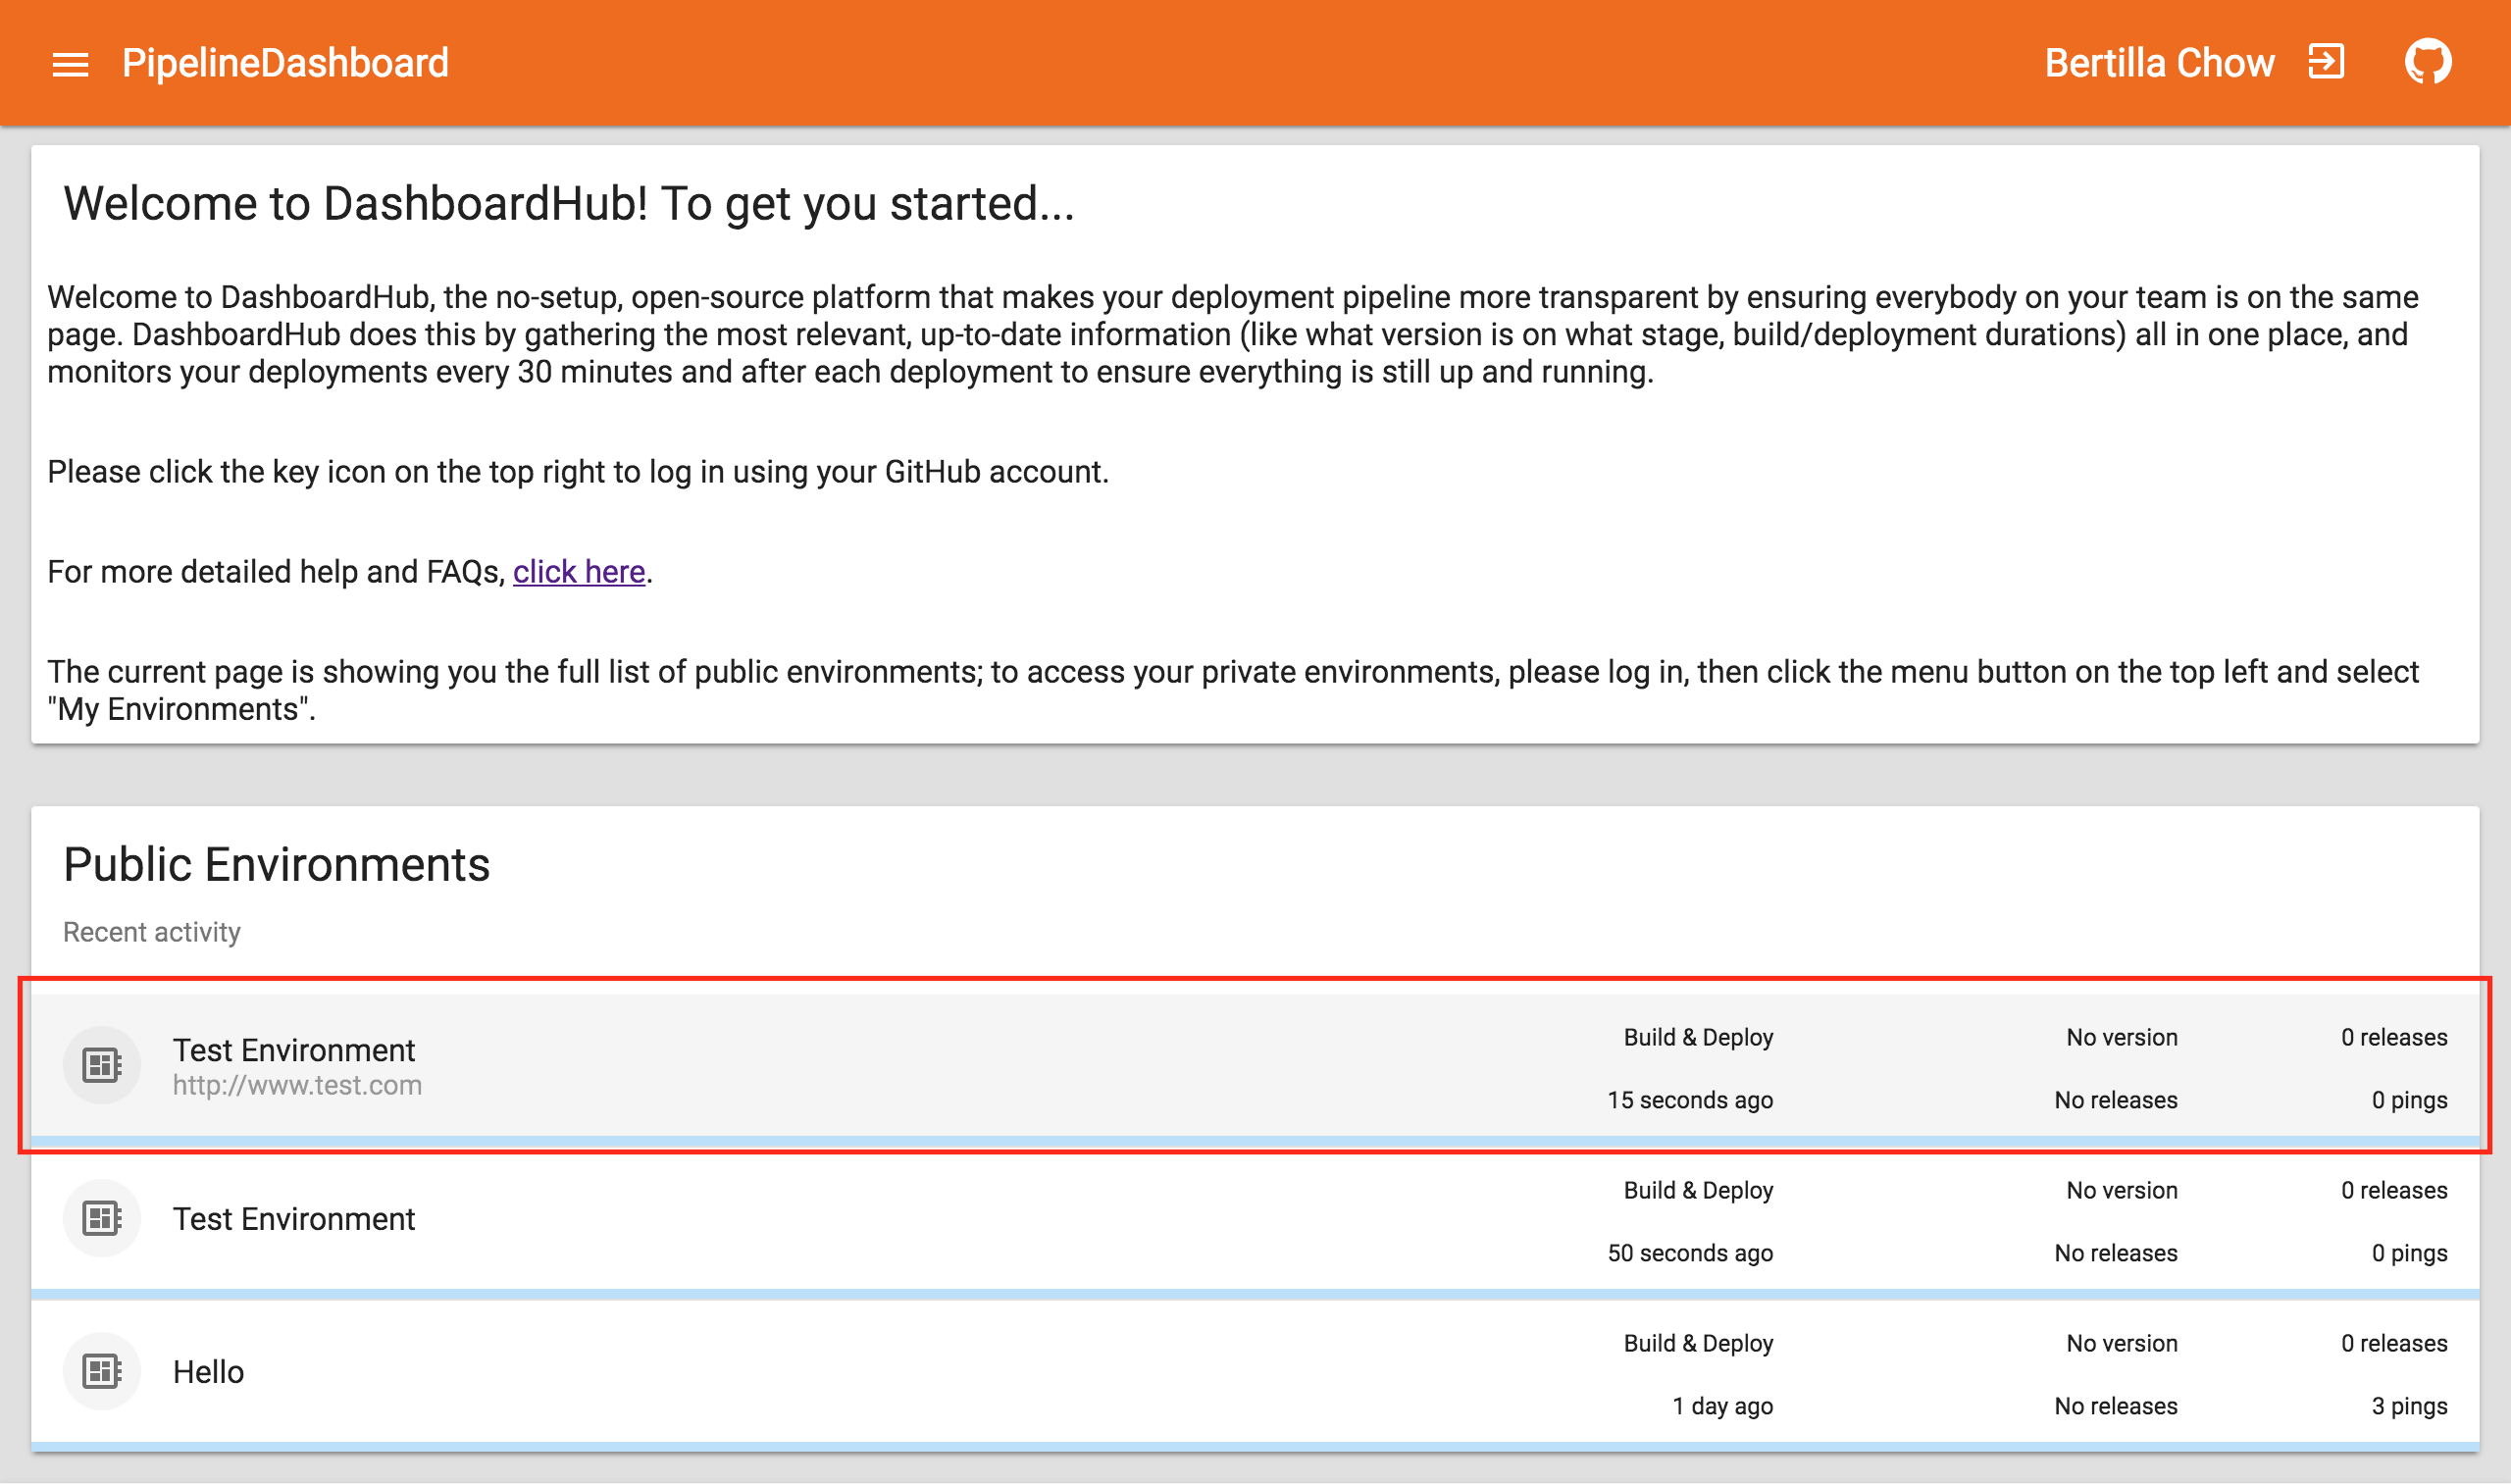Click 'Build & Deploy' on first row
This screenshot has height=1484, width=2511.
coord(1697,1037)
